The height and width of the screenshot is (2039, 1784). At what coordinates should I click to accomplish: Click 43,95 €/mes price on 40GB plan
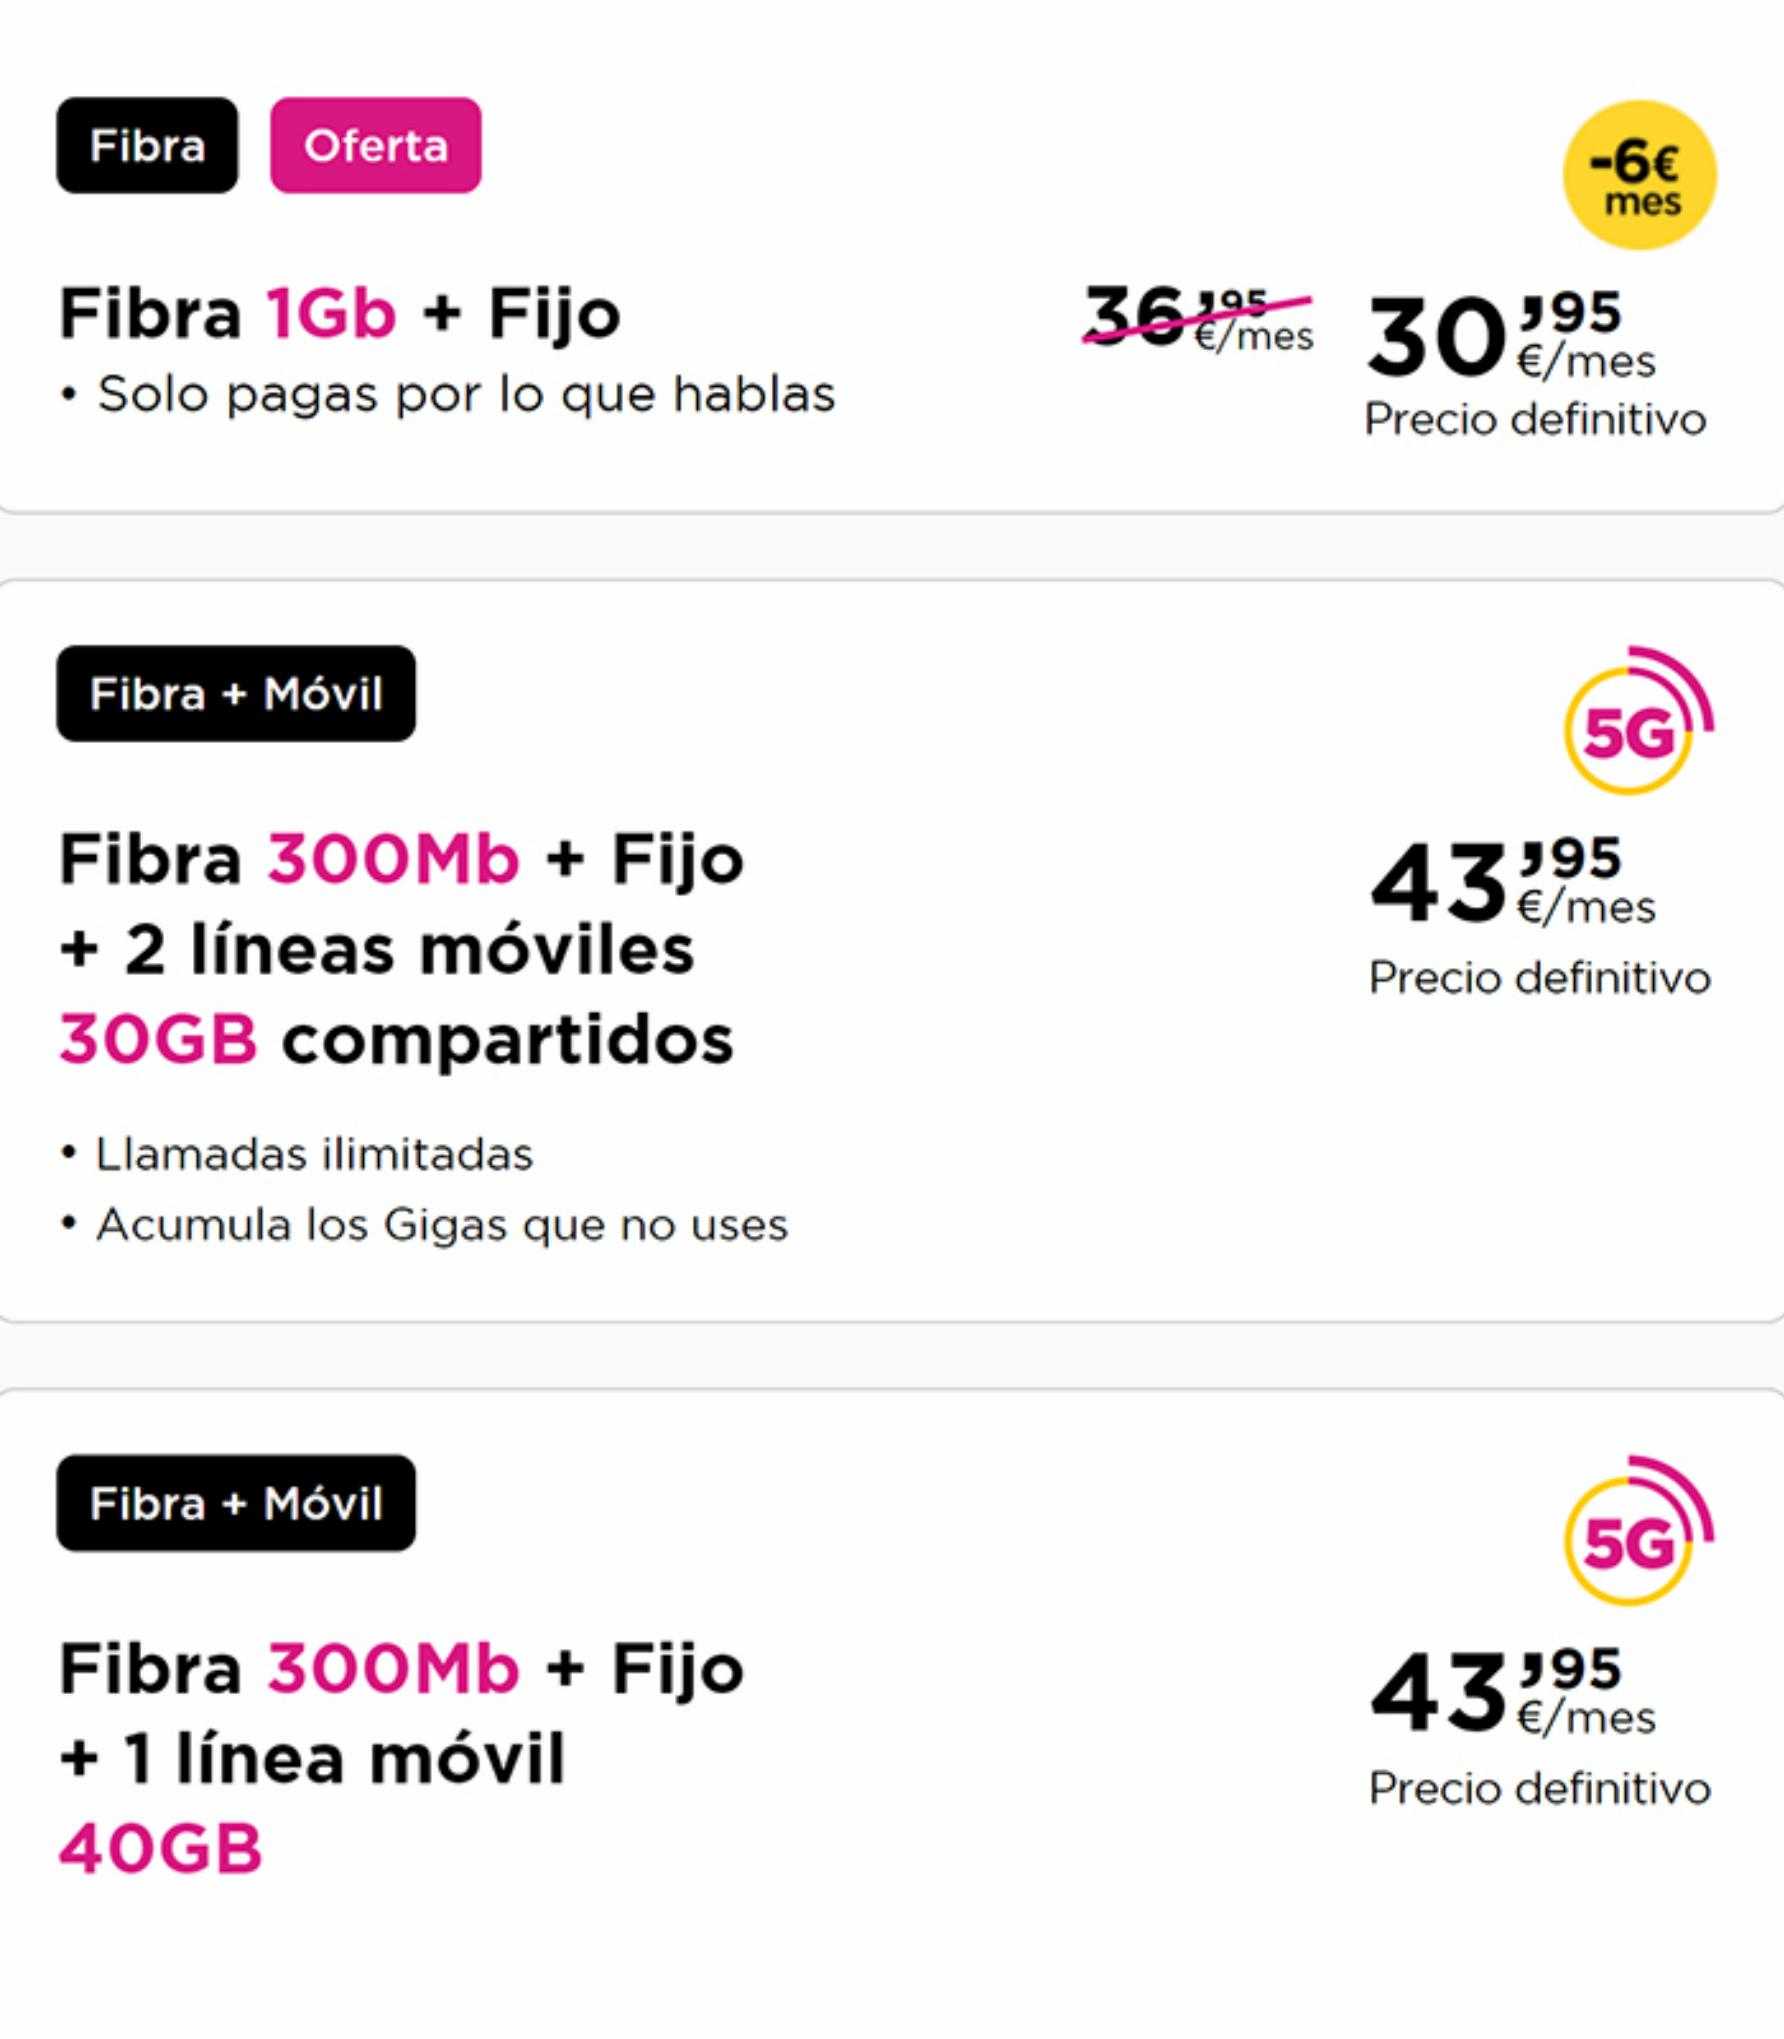[1511, 1693]
